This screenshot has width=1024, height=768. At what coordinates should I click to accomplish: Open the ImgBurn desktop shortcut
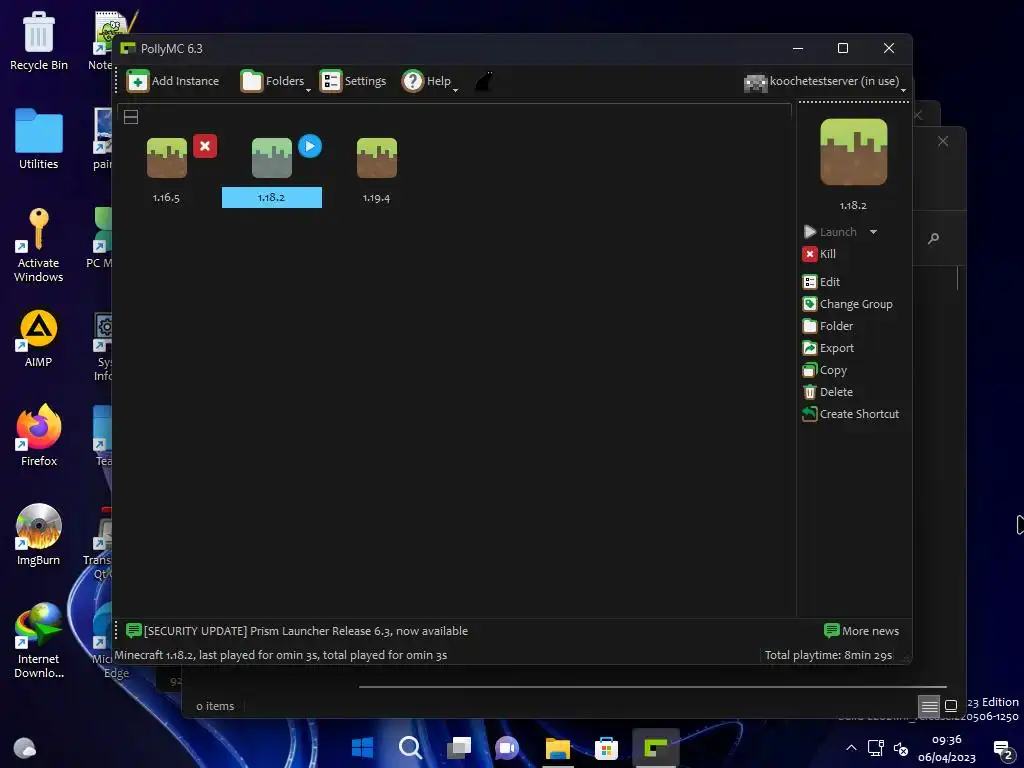[x=39, y=536]
